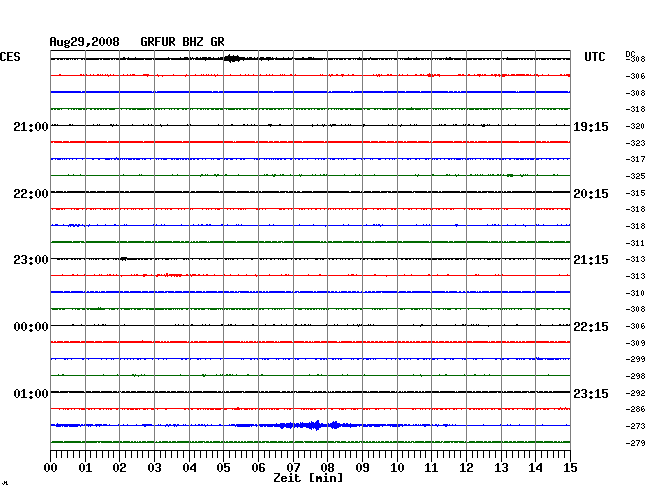Click minute axis tick label 03
Image resolution: width=650 pixels, height=494 pixels.
(154, 467)
